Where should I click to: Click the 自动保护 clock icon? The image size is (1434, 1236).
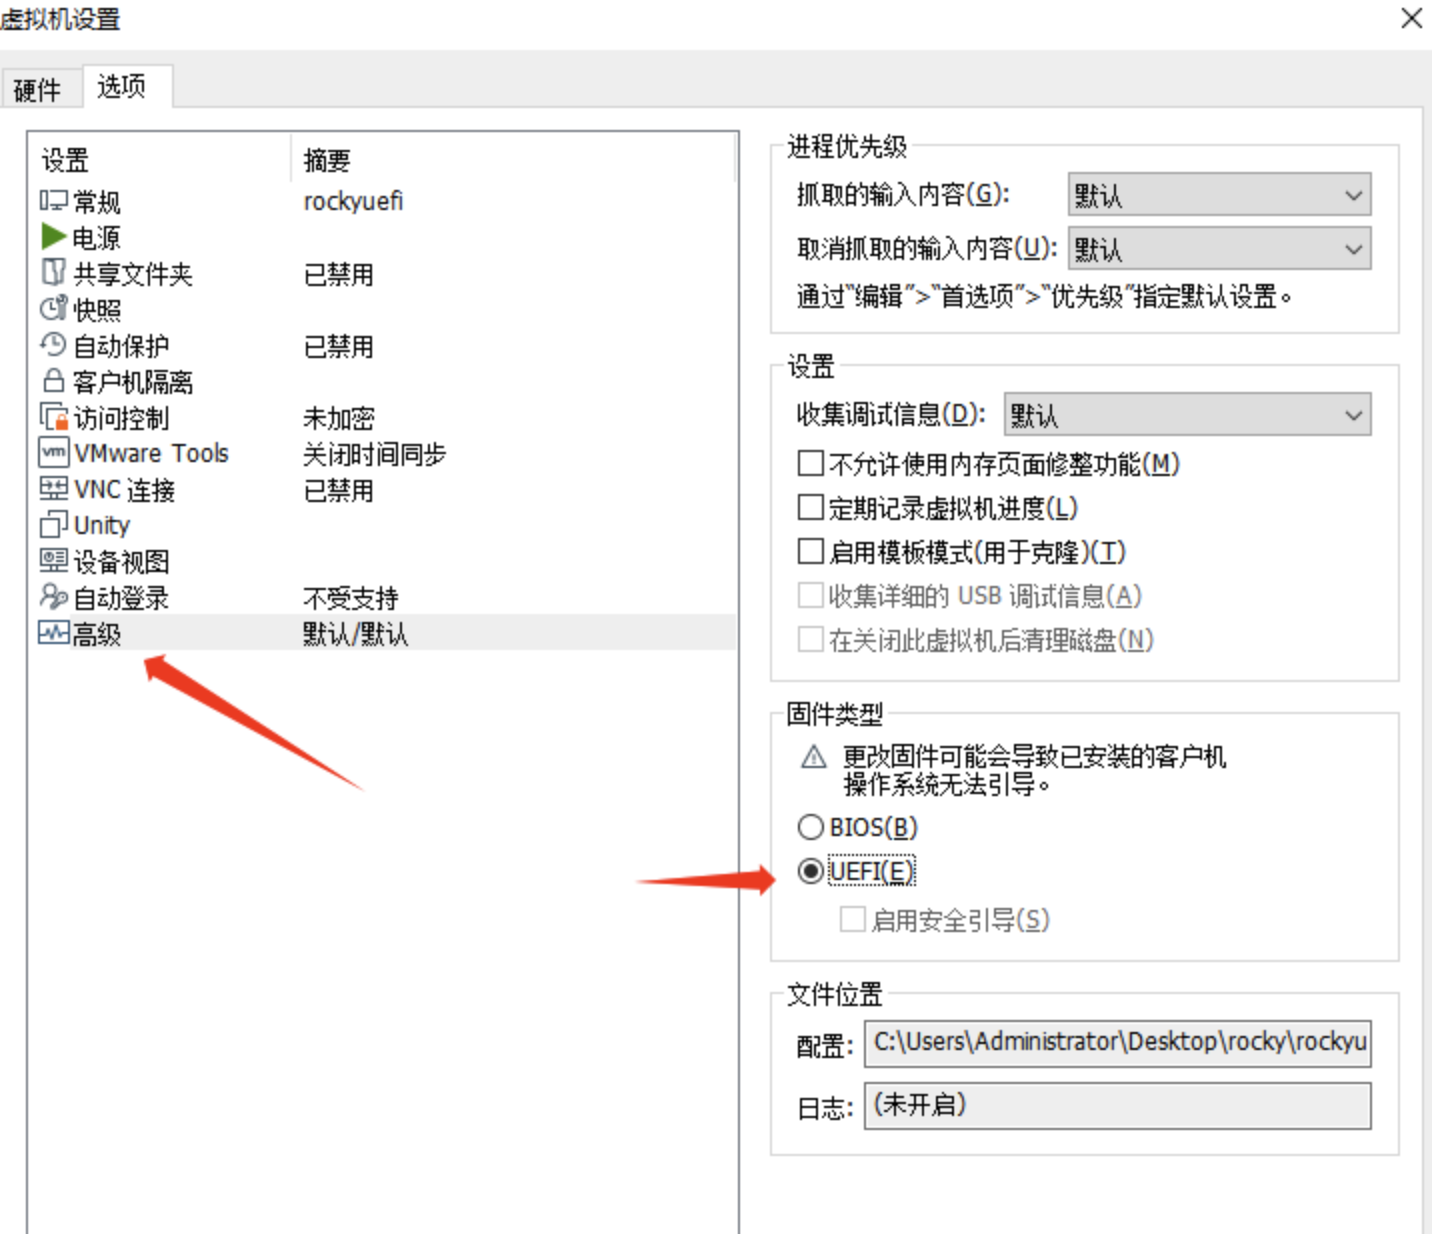(54, 345)
